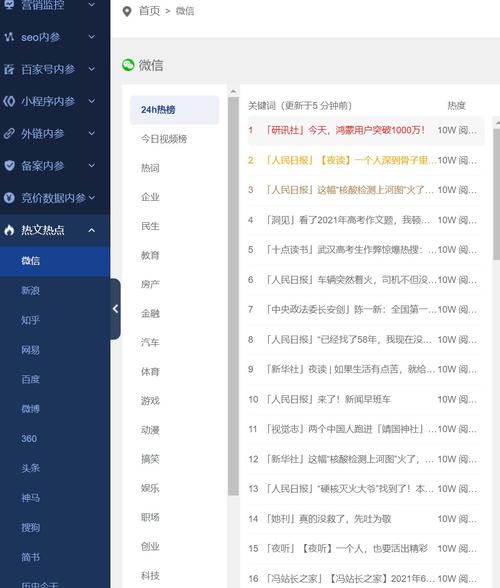Image resolution: width=500 pixels, height=588 pixels.
Task: Select the 企业 category
Action: tap(150, 197)
